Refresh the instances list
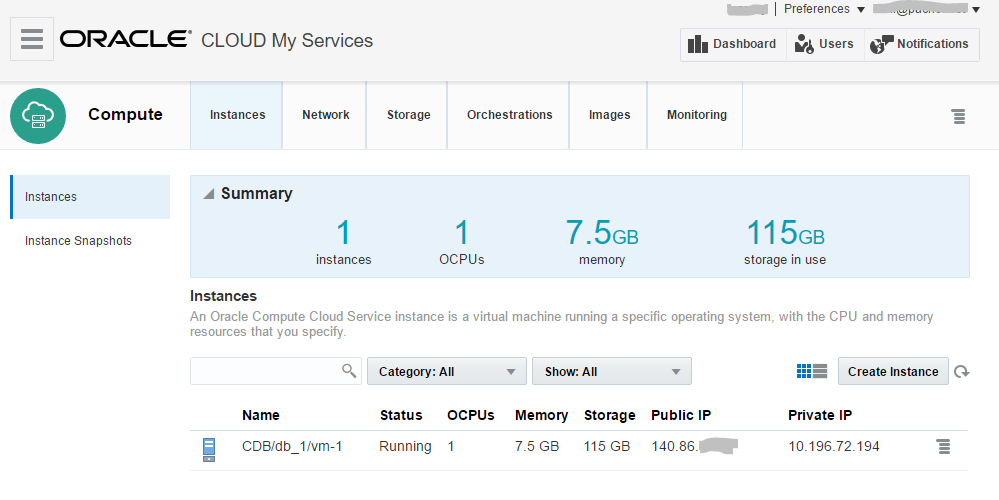 click(x=961, y=372)
